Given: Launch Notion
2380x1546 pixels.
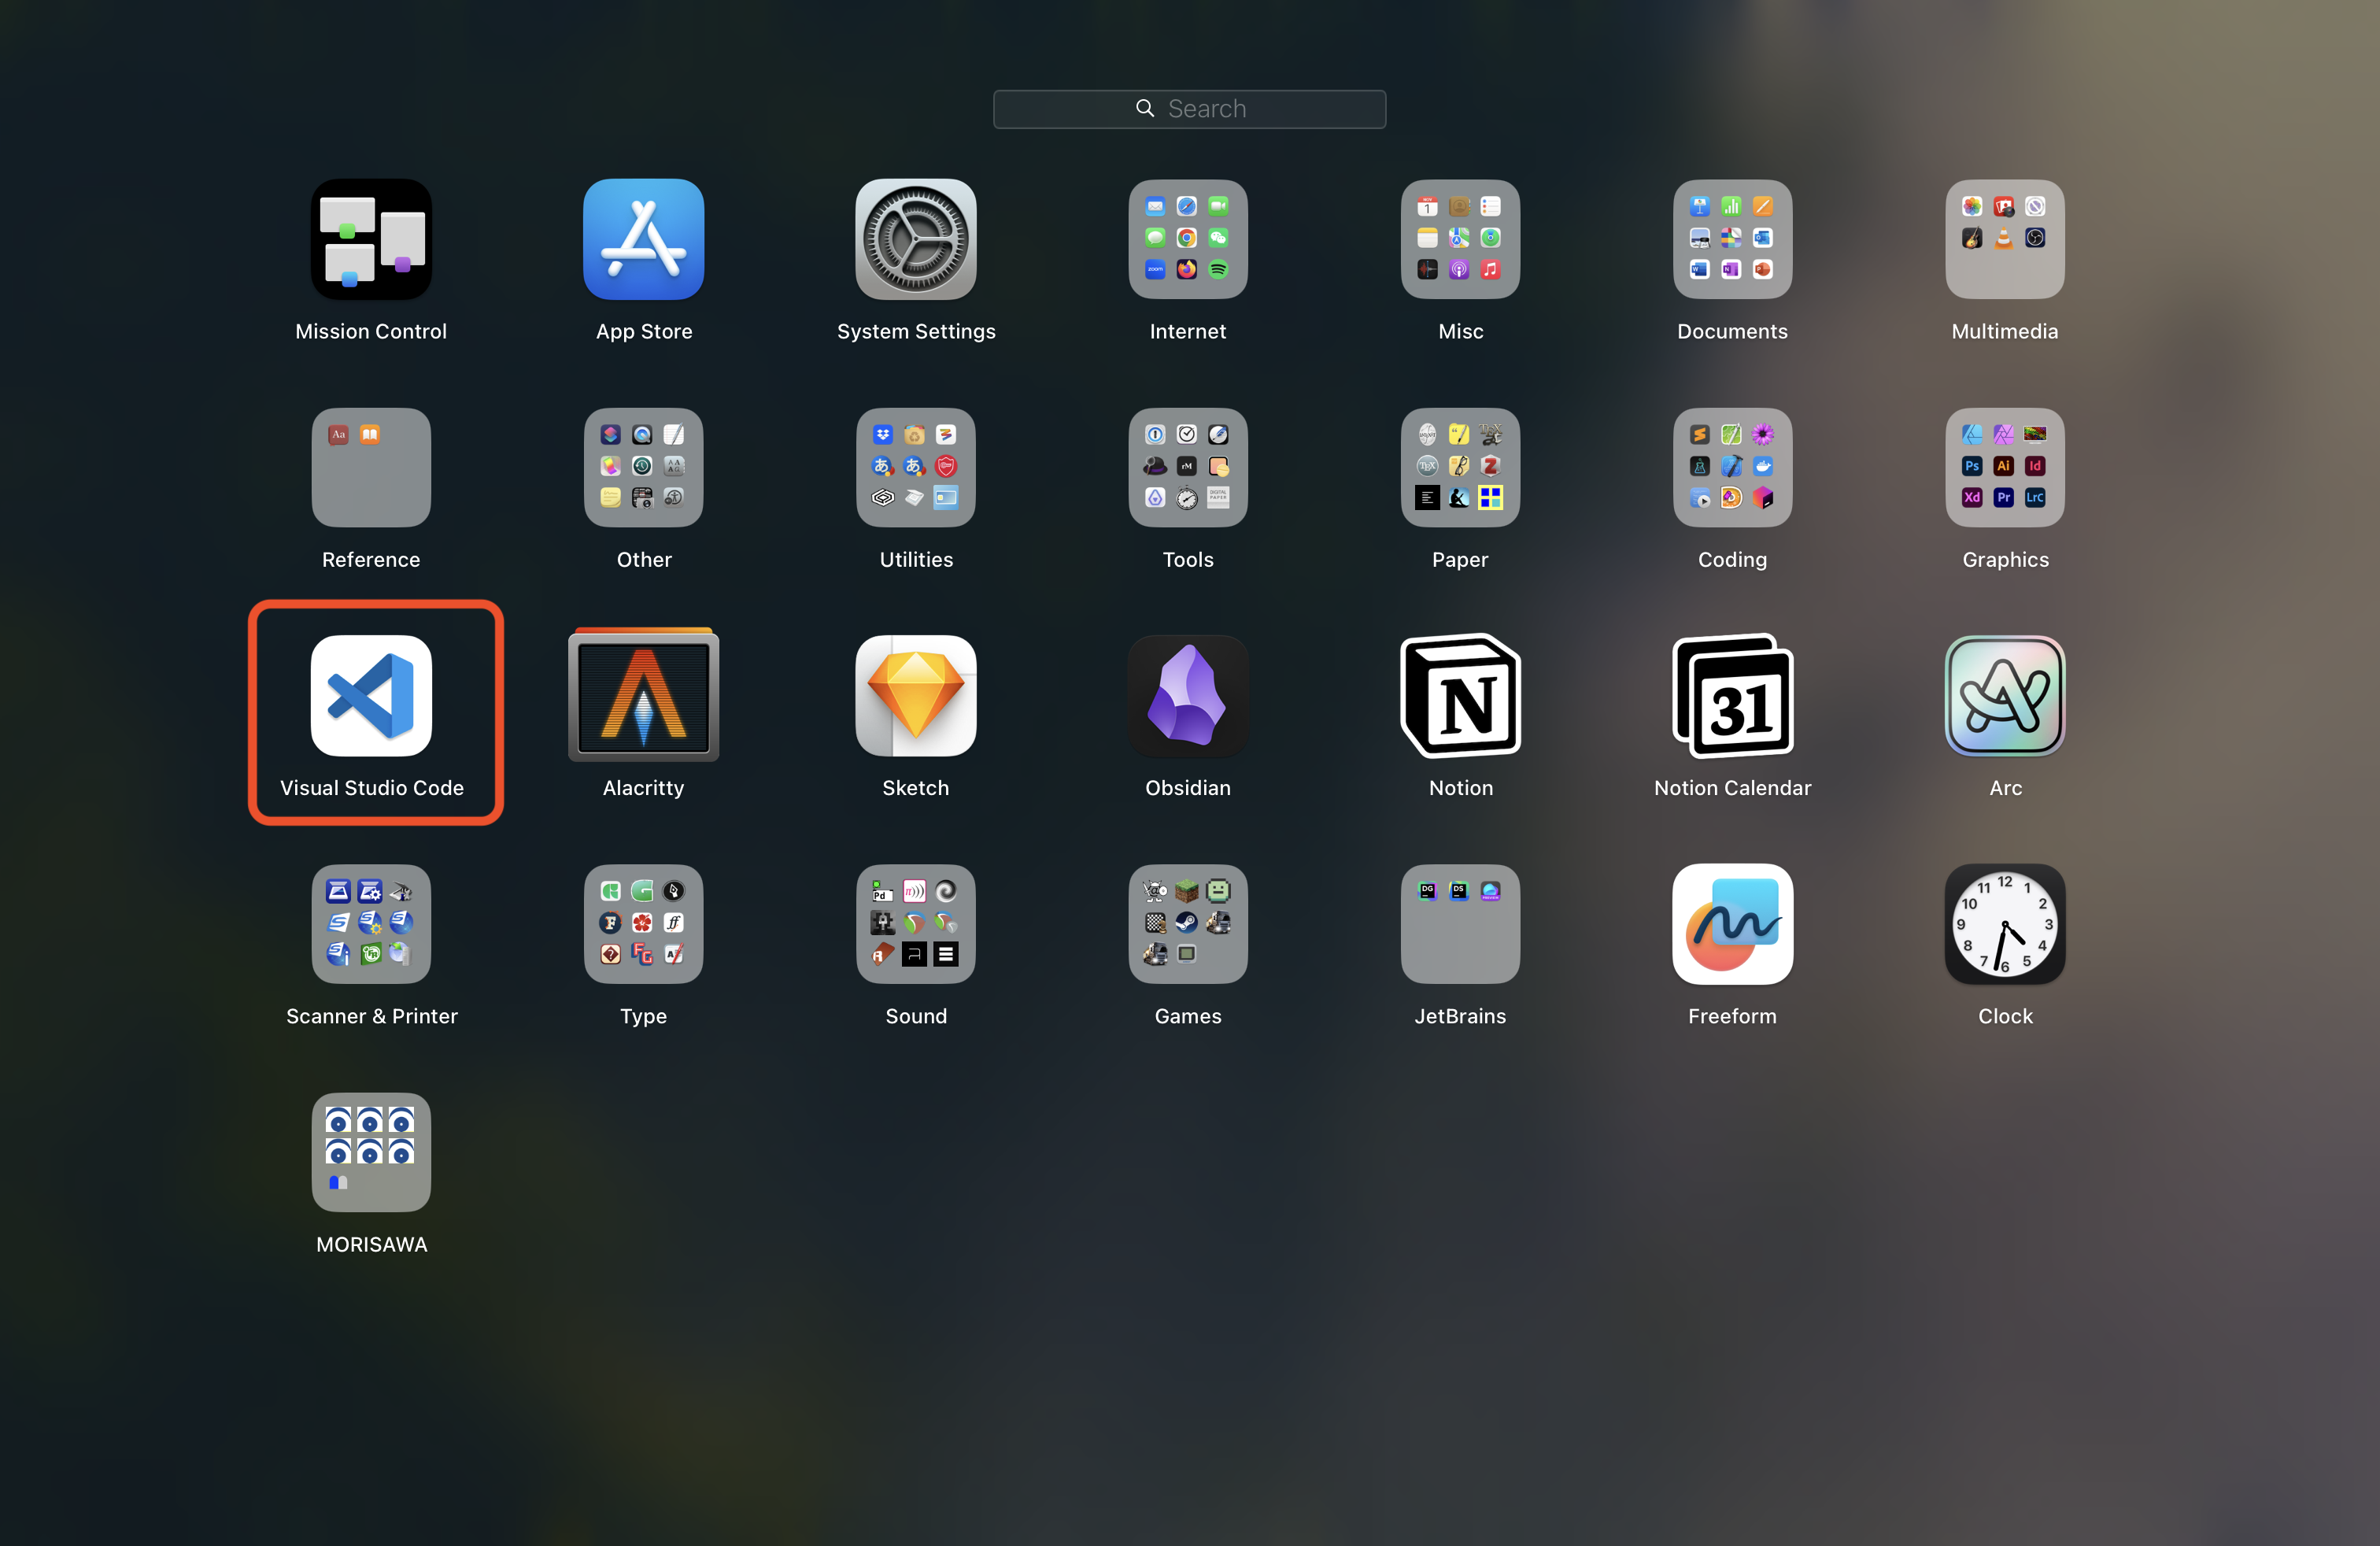Looking at the screenshot, I should pyautogui.click(x=1460, y=696).
